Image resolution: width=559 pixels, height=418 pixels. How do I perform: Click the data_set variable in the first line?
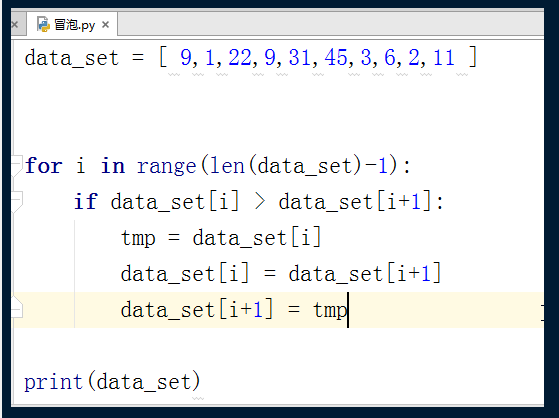(71, 58)
